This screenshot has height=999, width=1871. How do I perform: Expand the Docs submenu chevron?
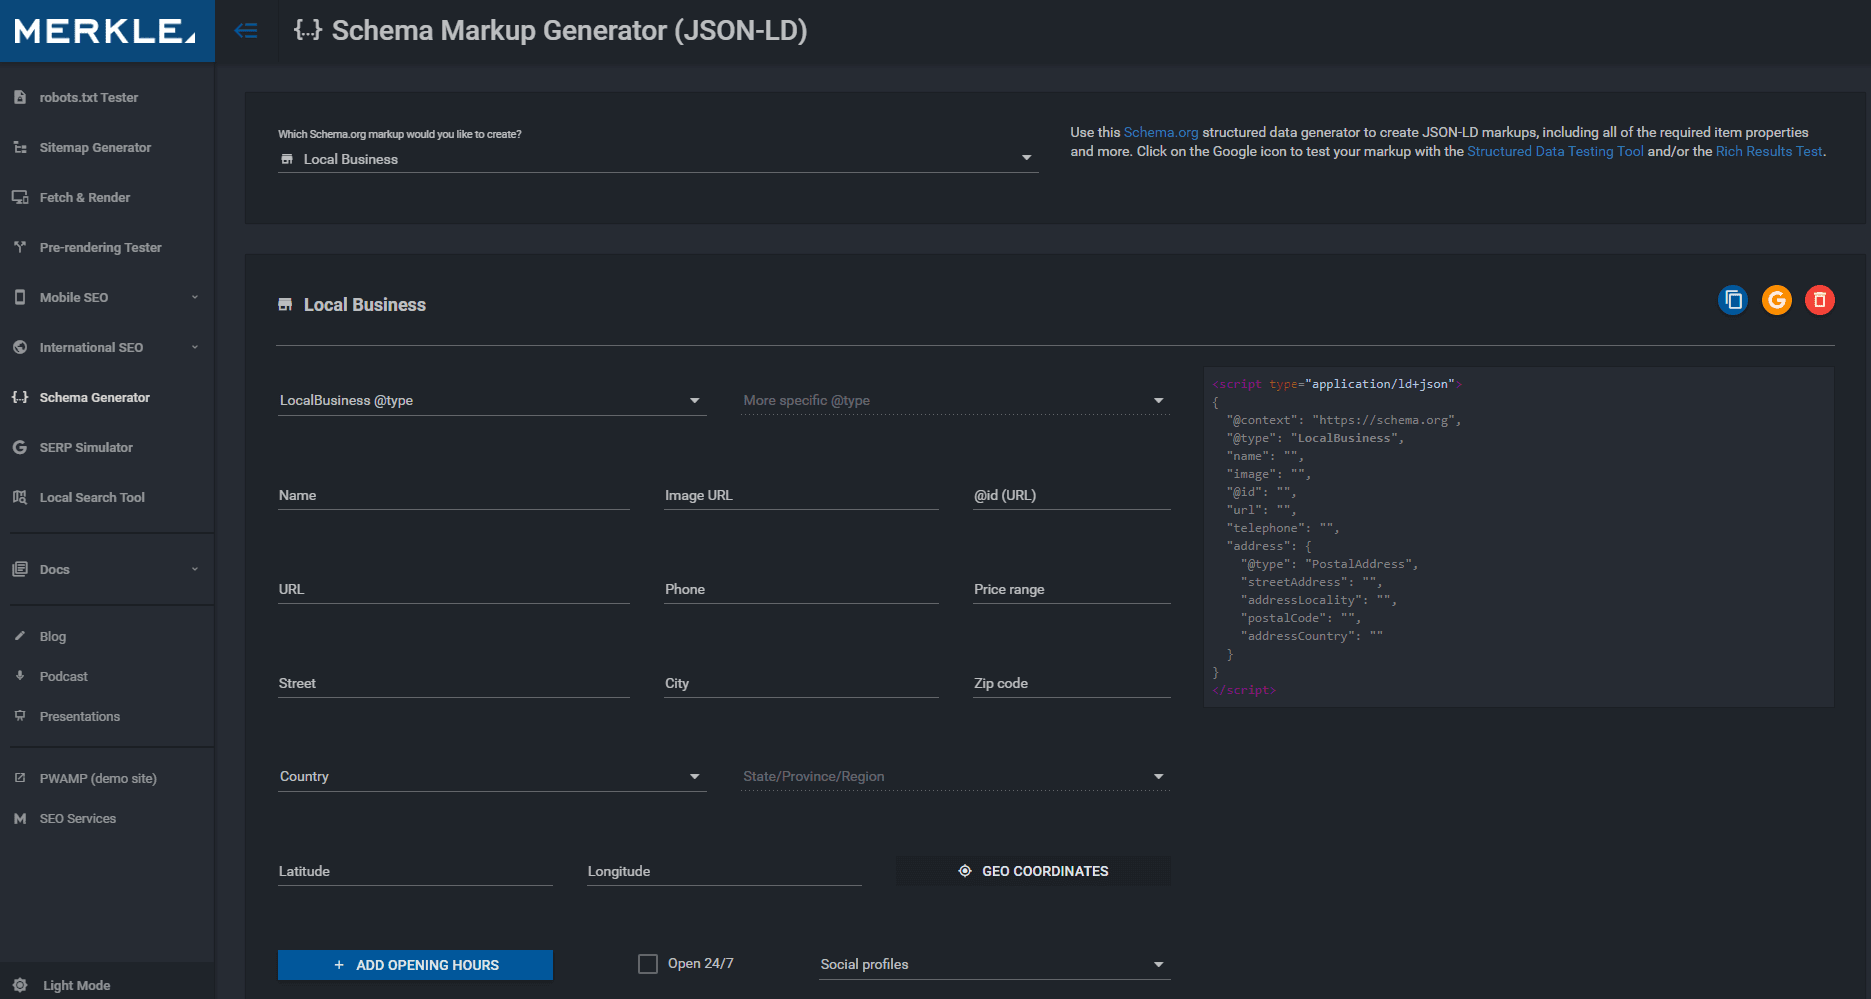click(195, 569)
